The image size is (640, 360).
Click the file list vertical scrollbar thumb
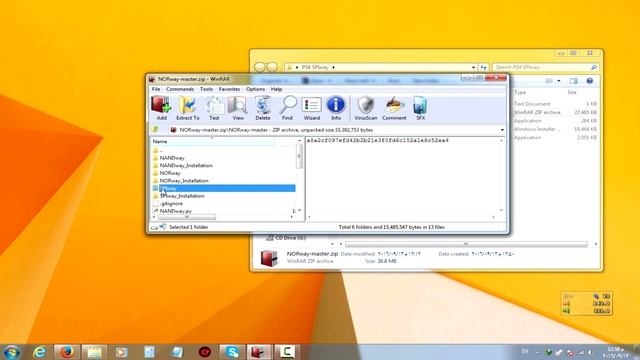coord(299,156)
